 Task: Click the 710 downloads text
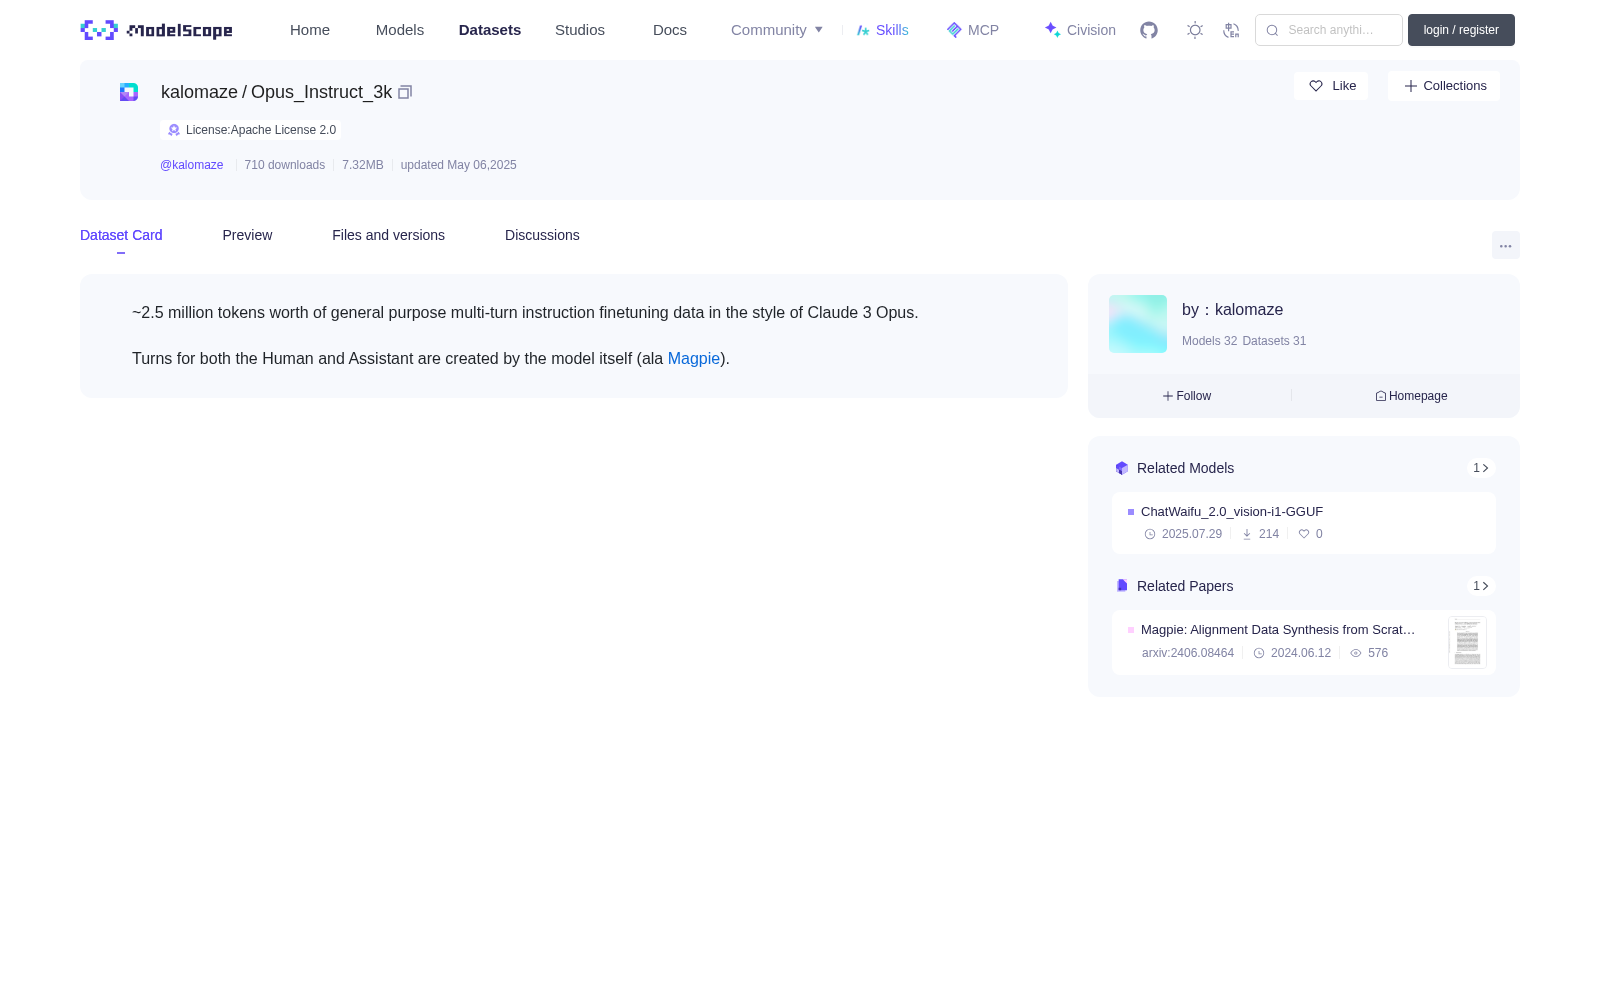pyautogui.click(x=285, y=165)
